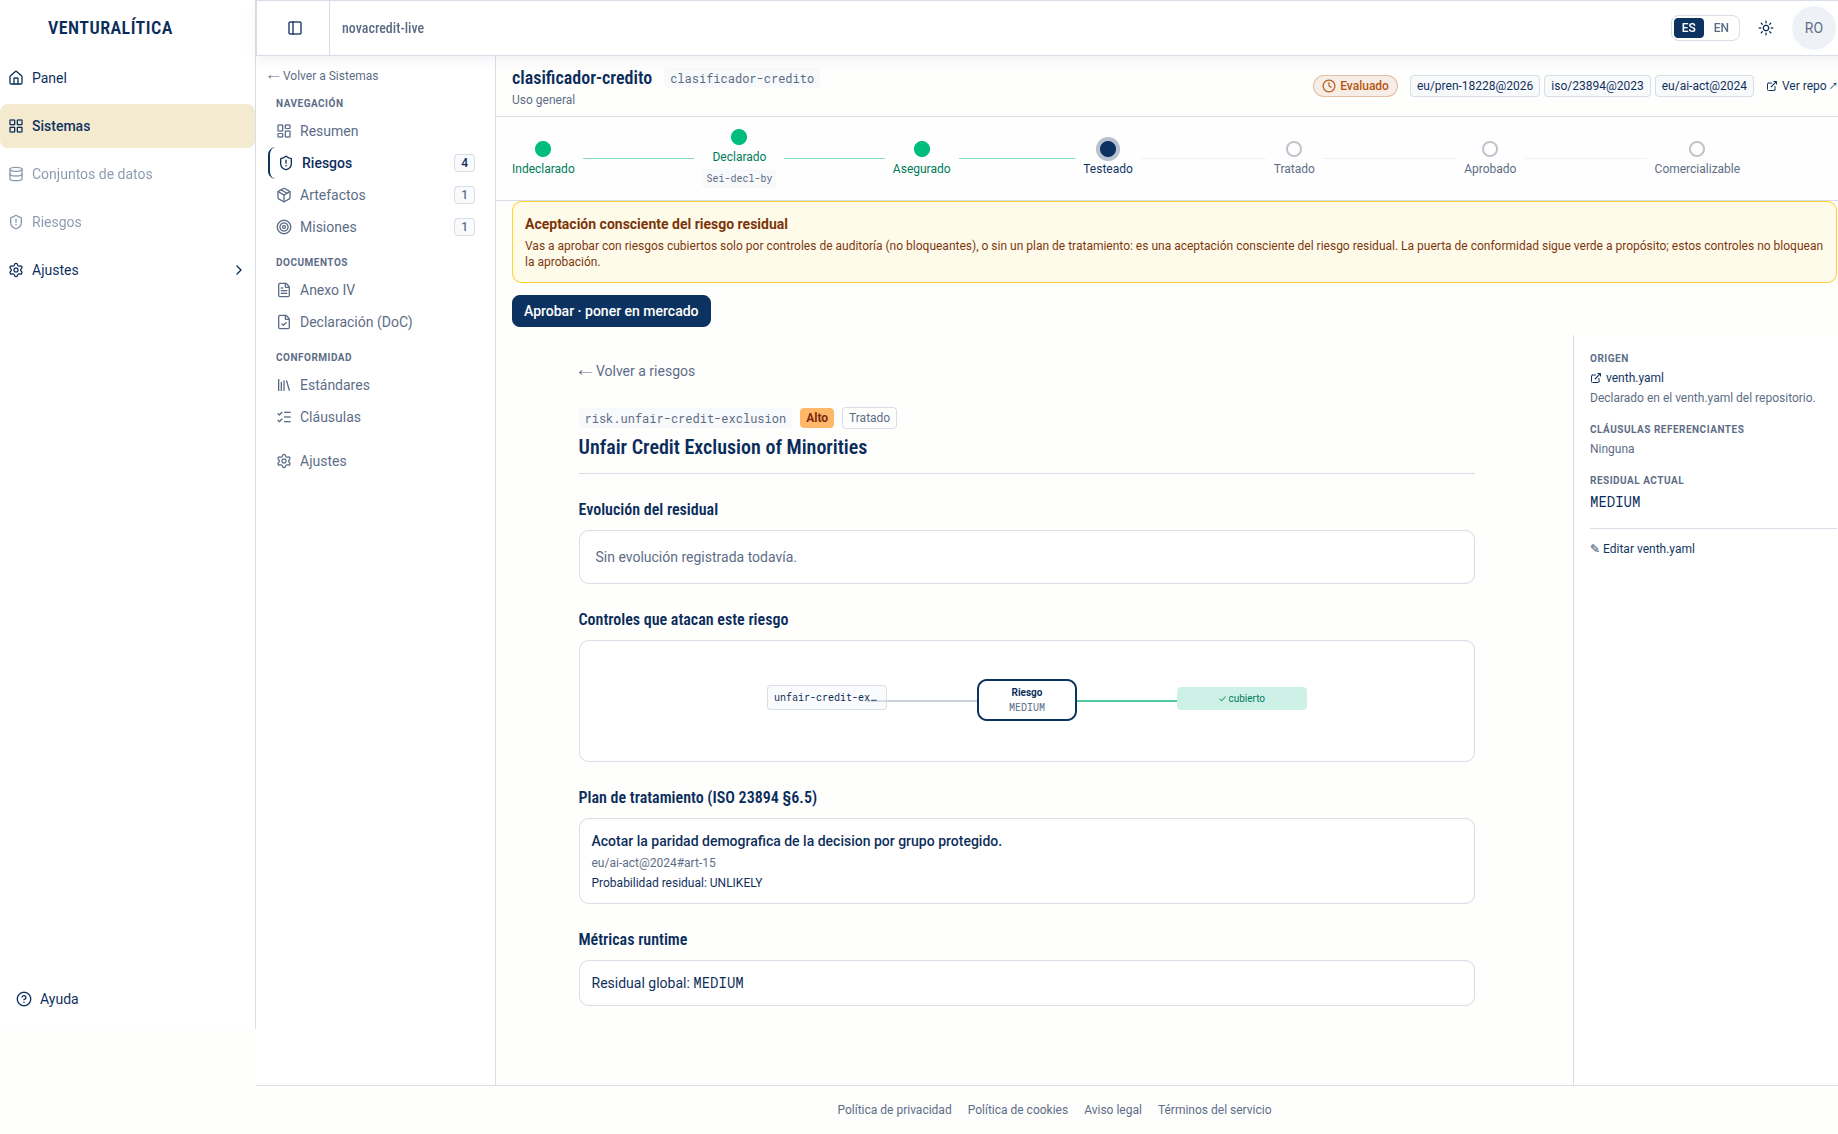This screenshot has width=1838, height=1134.
Task: Click the Alto severity badge
Action: click(817, 418)
